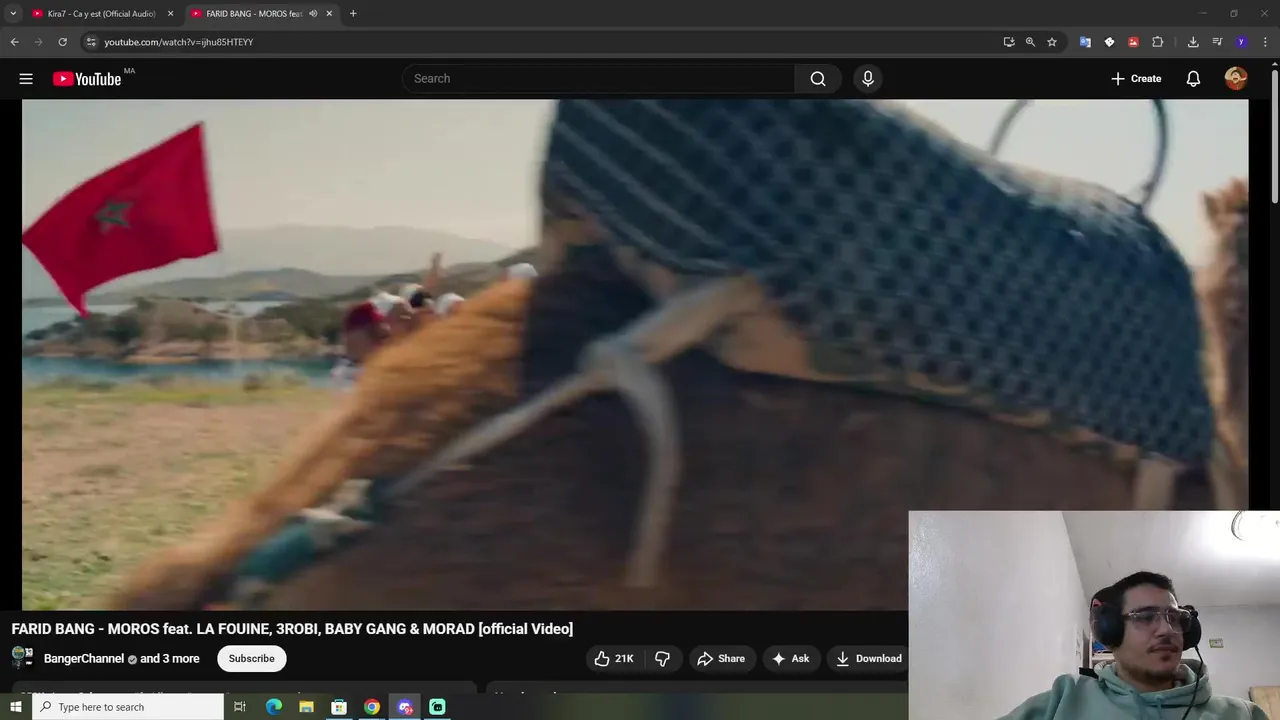This screenshot has width=1280, height=720.
Task: Close the FARID BANG tab
Action: click(329, 14)
